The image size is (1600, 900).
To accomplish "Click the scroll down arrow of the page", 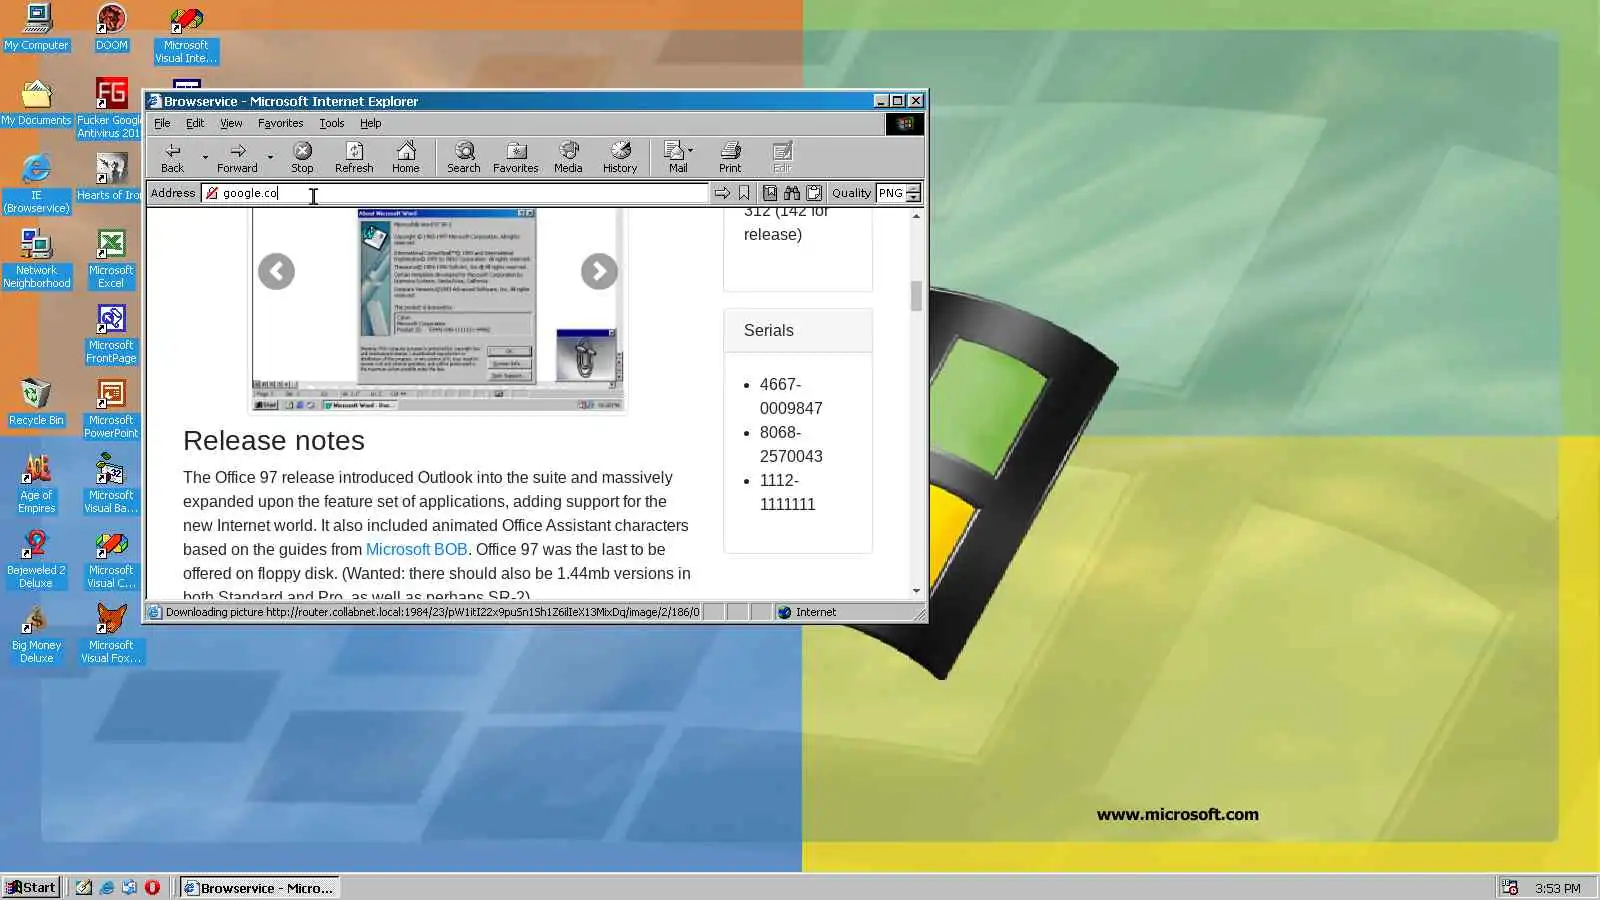I will [x=916, y=591].
